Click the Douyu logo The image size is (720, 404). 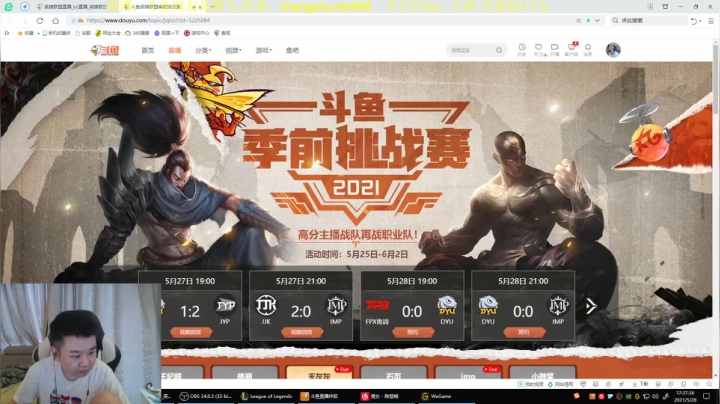tap(105, 50)
